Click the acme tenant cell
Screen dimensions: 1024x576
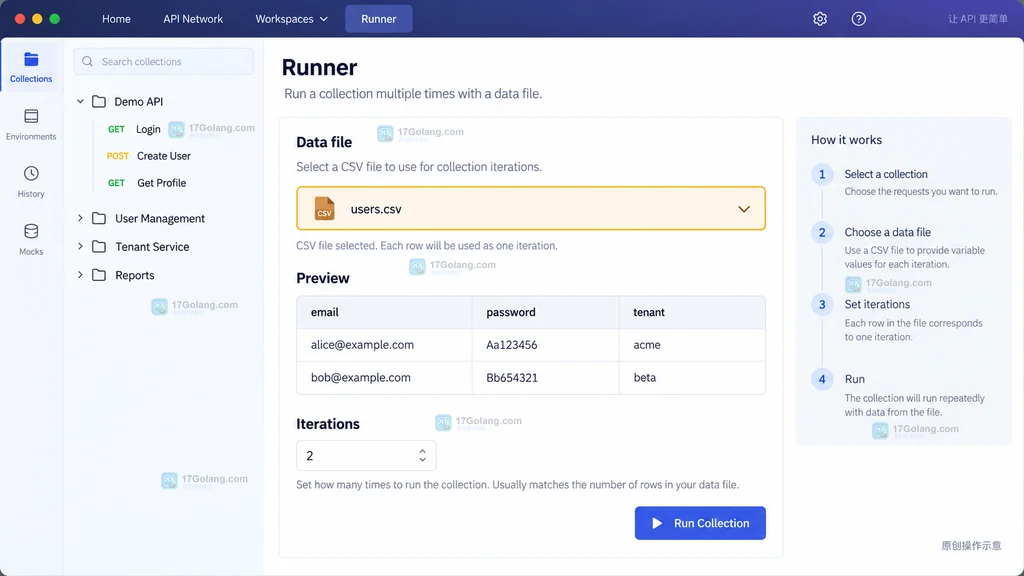coord(692,345)
